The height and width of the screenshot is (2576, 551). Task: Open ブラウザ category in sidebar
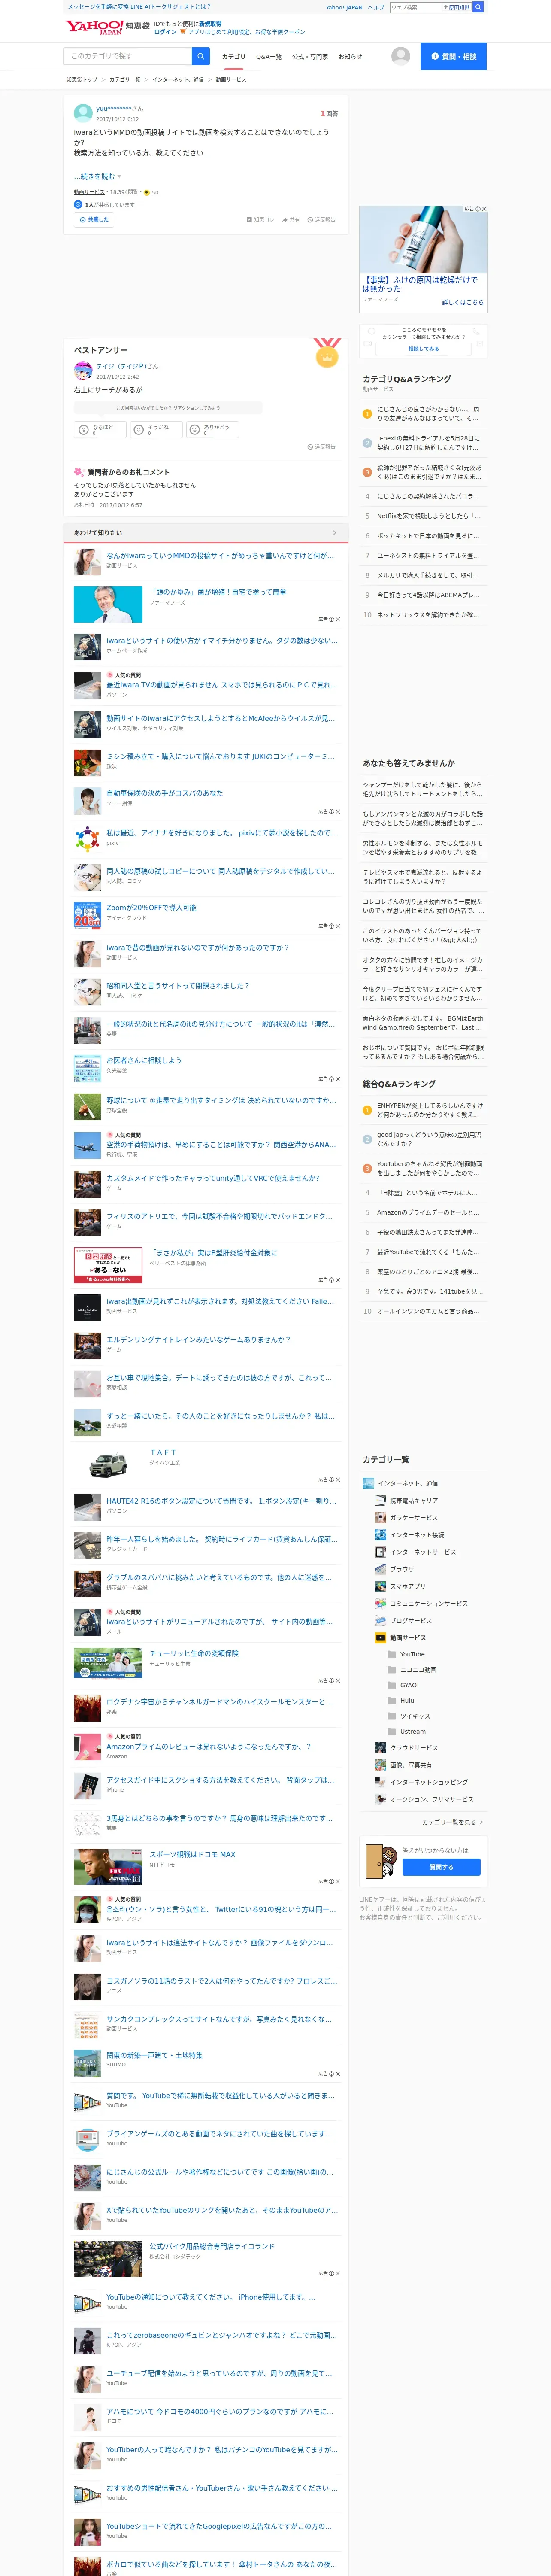click(394, 1569)
